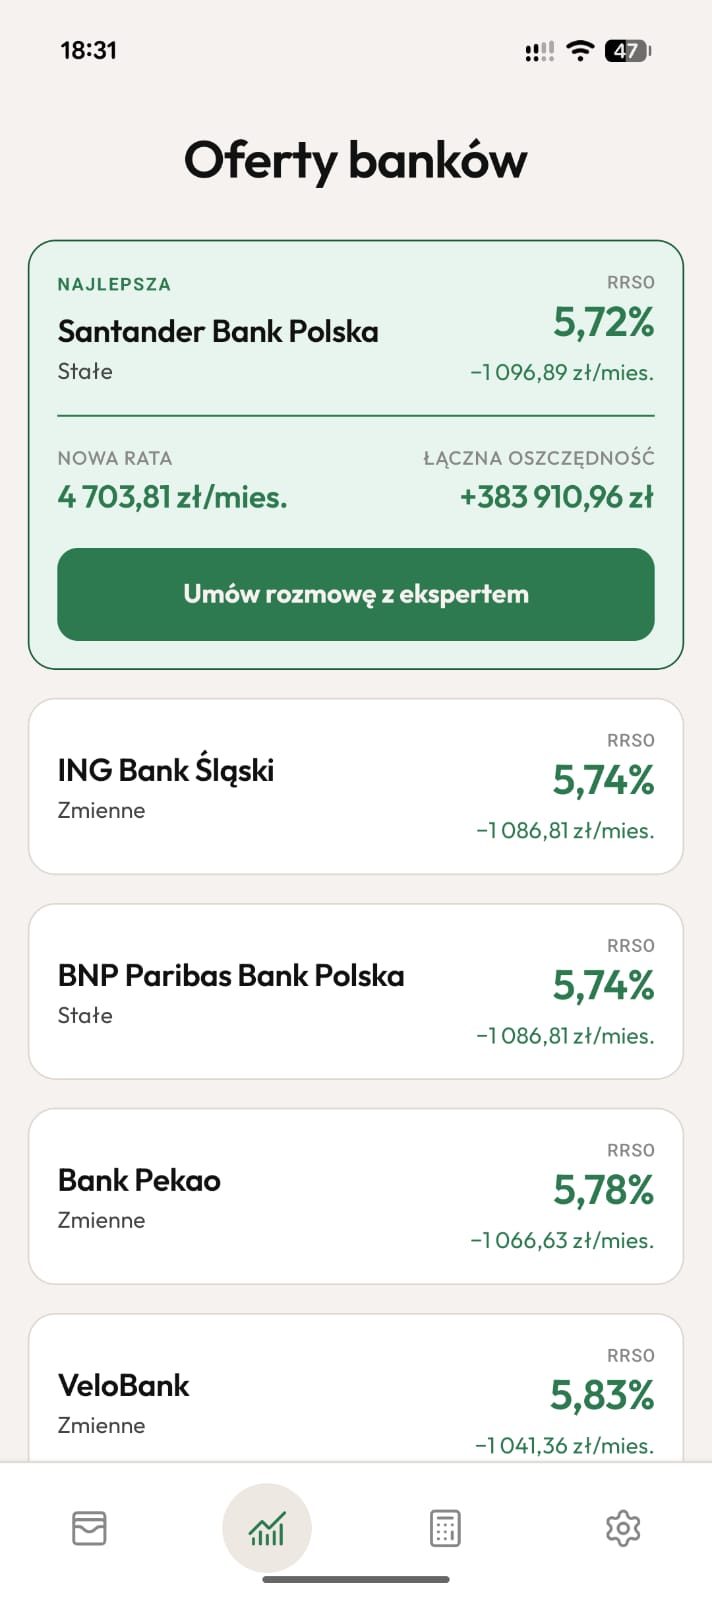The width and height of the screenshot is (712, 1600).
Task: Tap the total savings amount +383 910,96 zł
Action: tap(556, 496)
